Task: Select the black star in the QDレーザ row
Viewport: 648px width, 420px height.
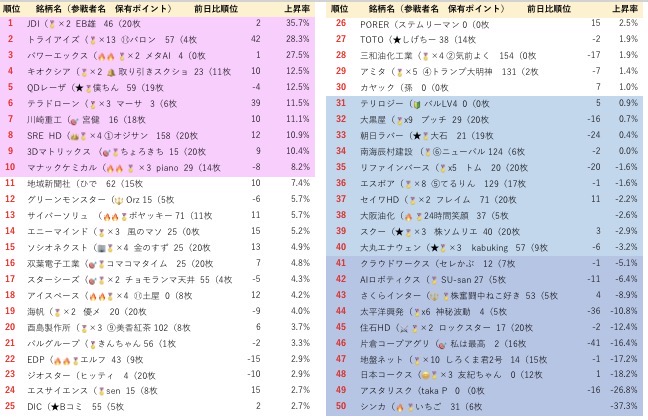Action: [76, 87]
